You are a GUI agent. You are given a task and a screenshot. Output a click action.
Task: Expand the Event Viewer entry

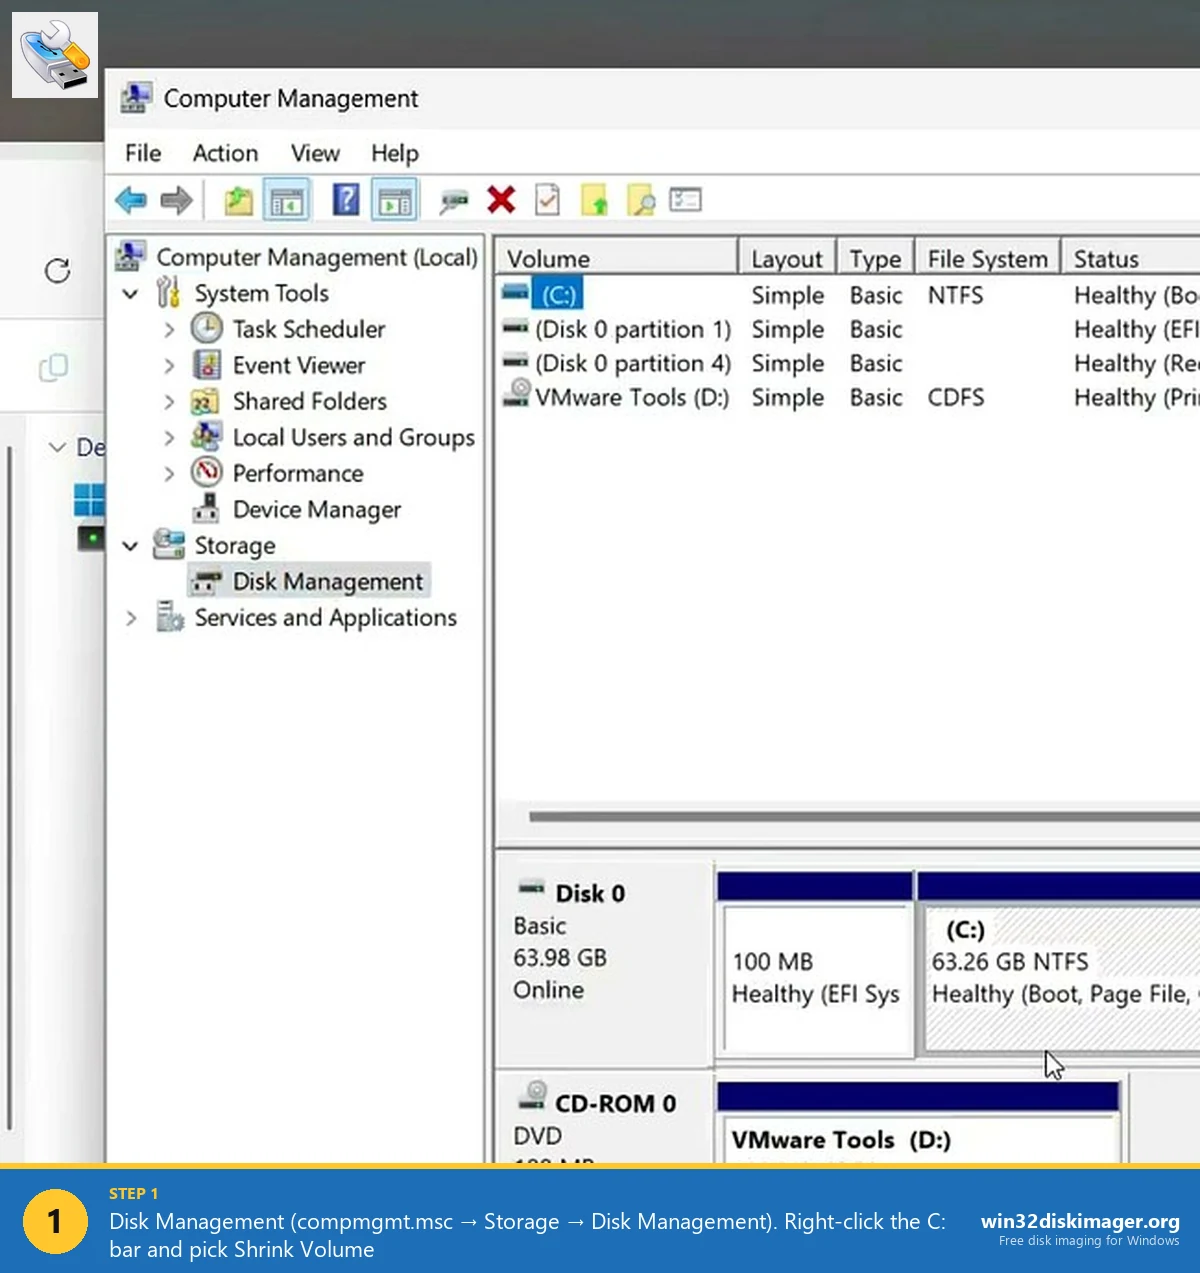click(168, 365)
